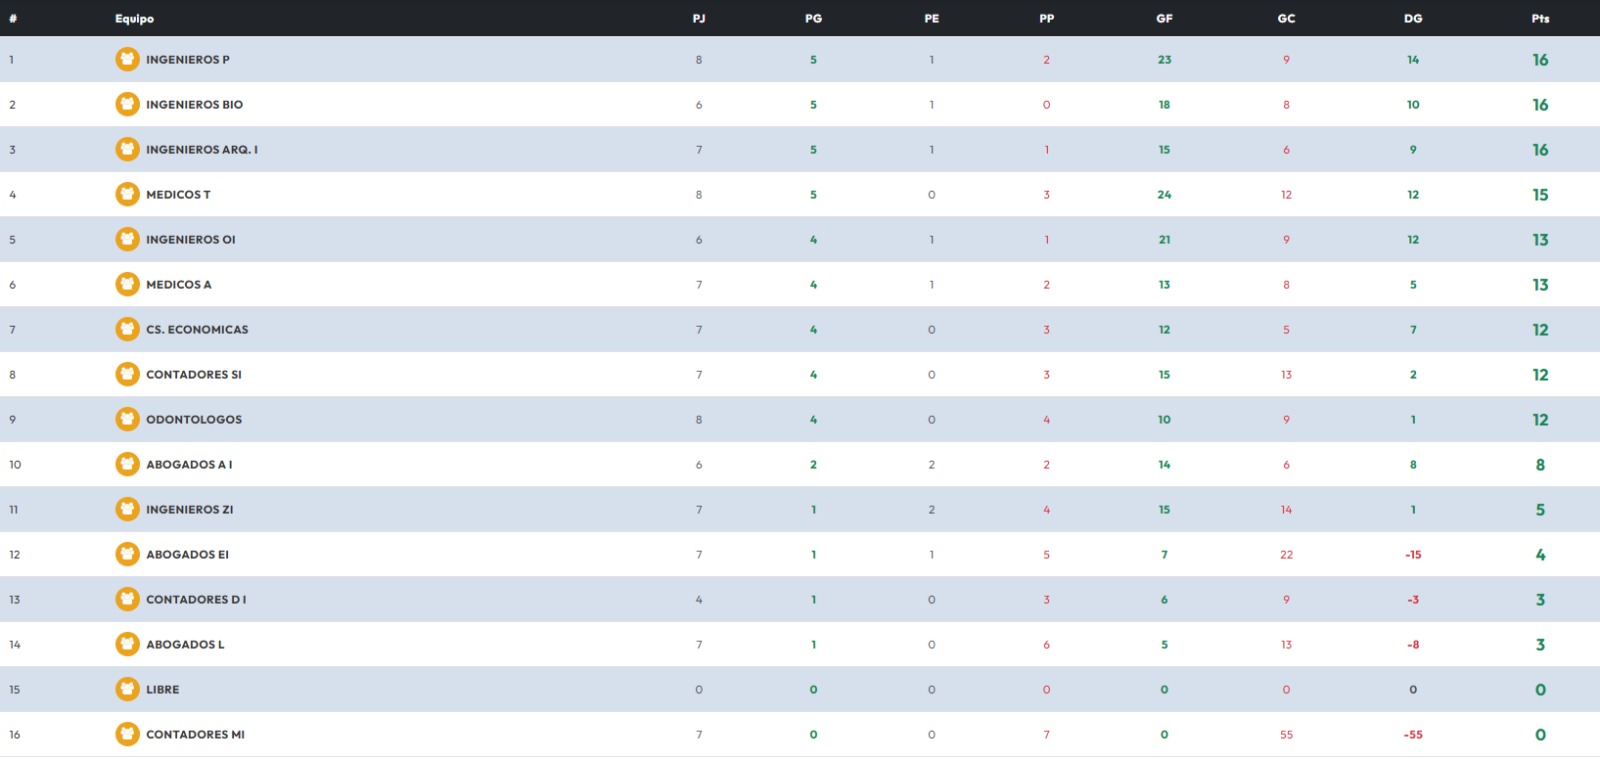
Task: Open the INGENIEROS BIO team name
Action: point(194,104)
